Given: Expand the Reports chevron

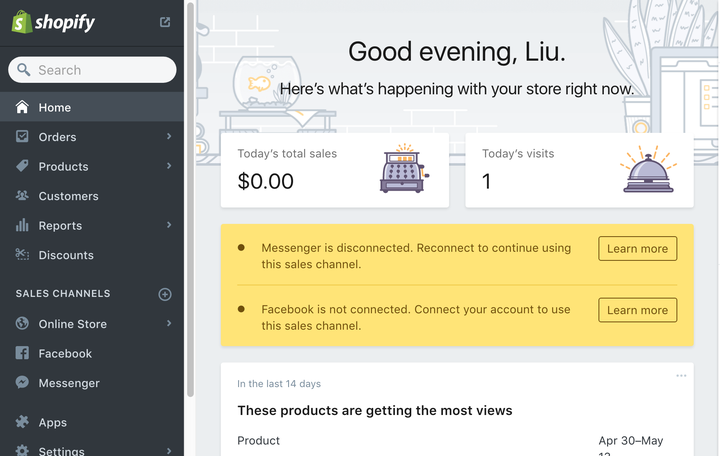Looking at the screenshot, I should (x=169, y=225).
